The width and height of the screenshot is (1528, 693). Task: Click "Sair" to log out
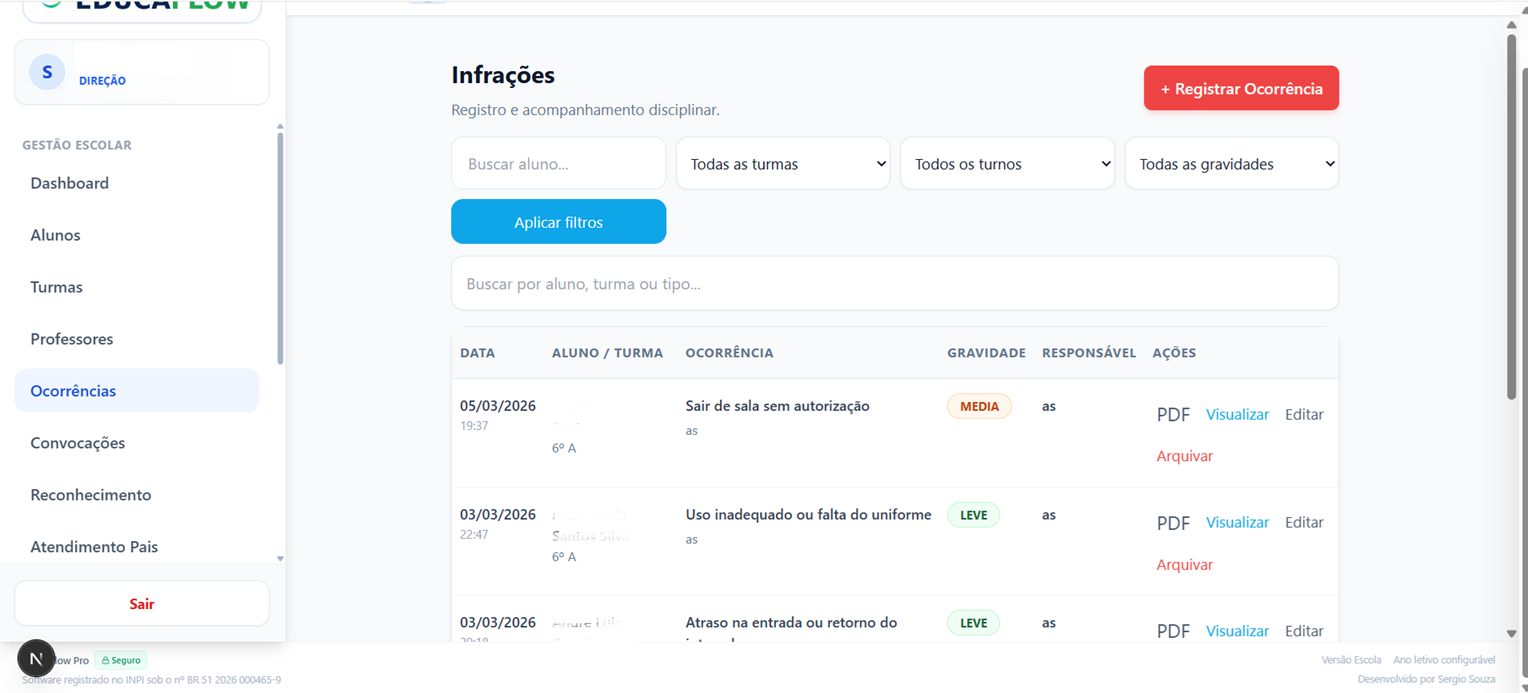point(141,604)
